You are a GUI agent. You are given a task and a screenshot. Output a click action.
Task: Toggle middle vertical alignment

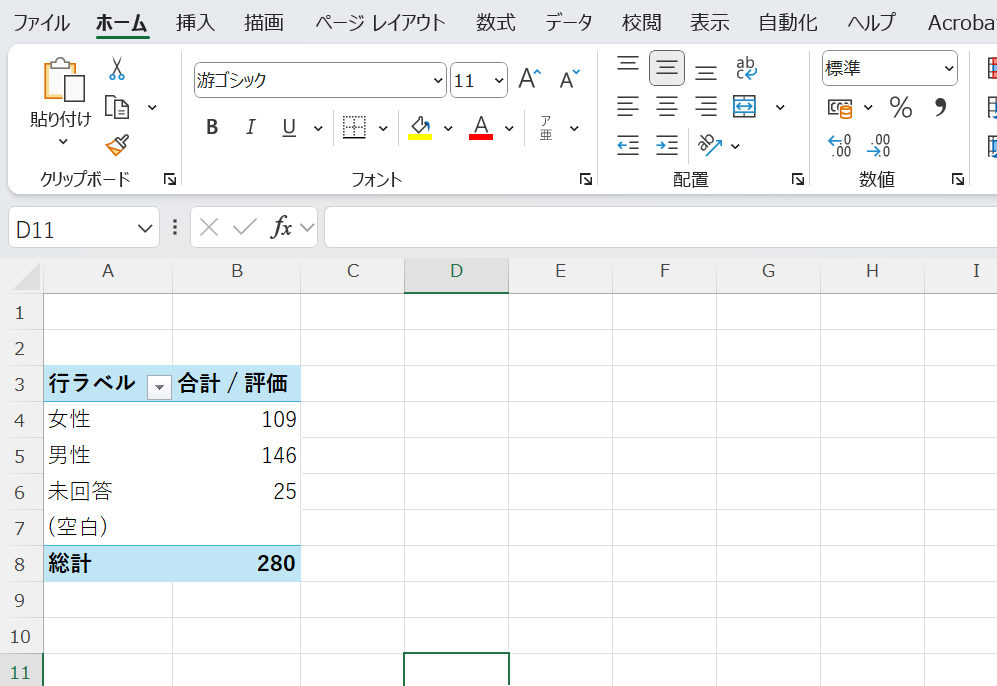coord(667,68)
